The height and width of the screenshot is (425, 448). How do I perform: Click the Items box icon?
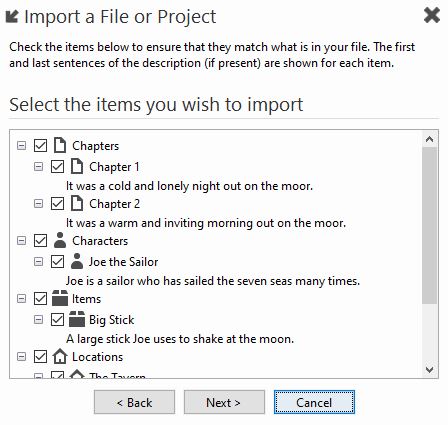[x=60, y=298]
